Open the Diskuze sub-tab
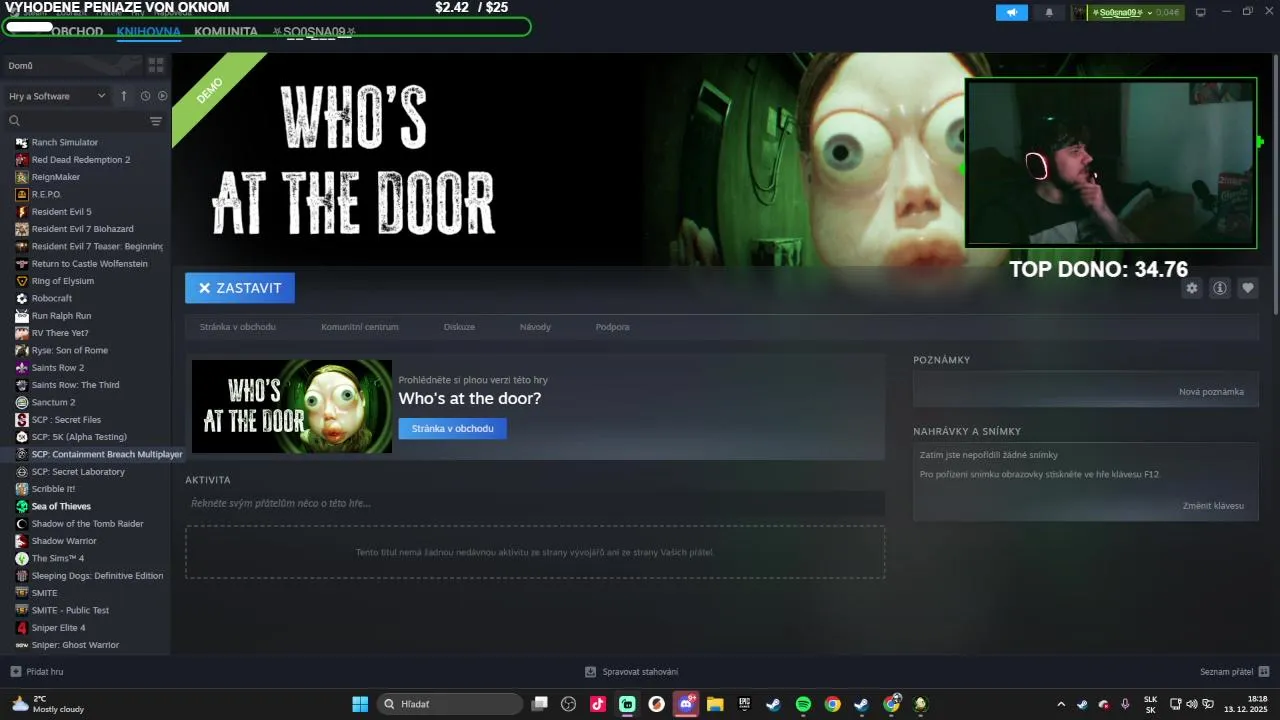Viewport: 1280px width, 720px height. 459,327
